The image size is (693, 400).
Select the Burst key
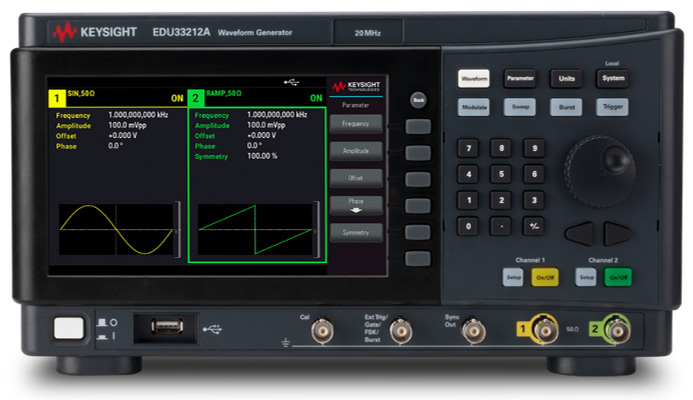(567, 107)
